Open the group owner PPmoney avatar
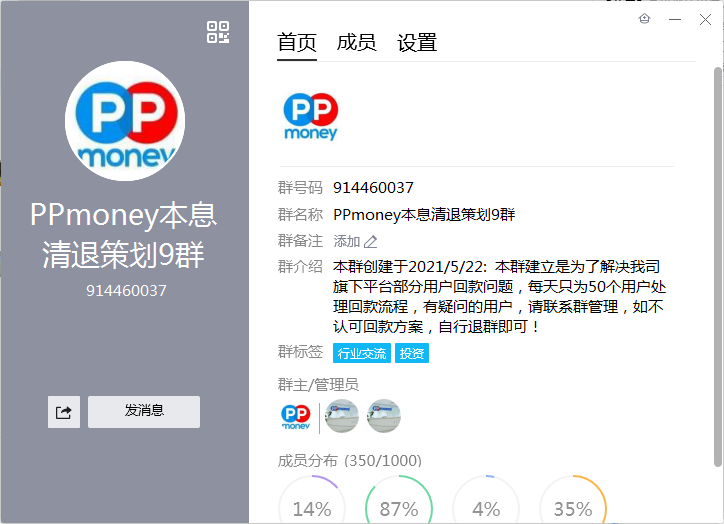 click(x=296, y=416)
